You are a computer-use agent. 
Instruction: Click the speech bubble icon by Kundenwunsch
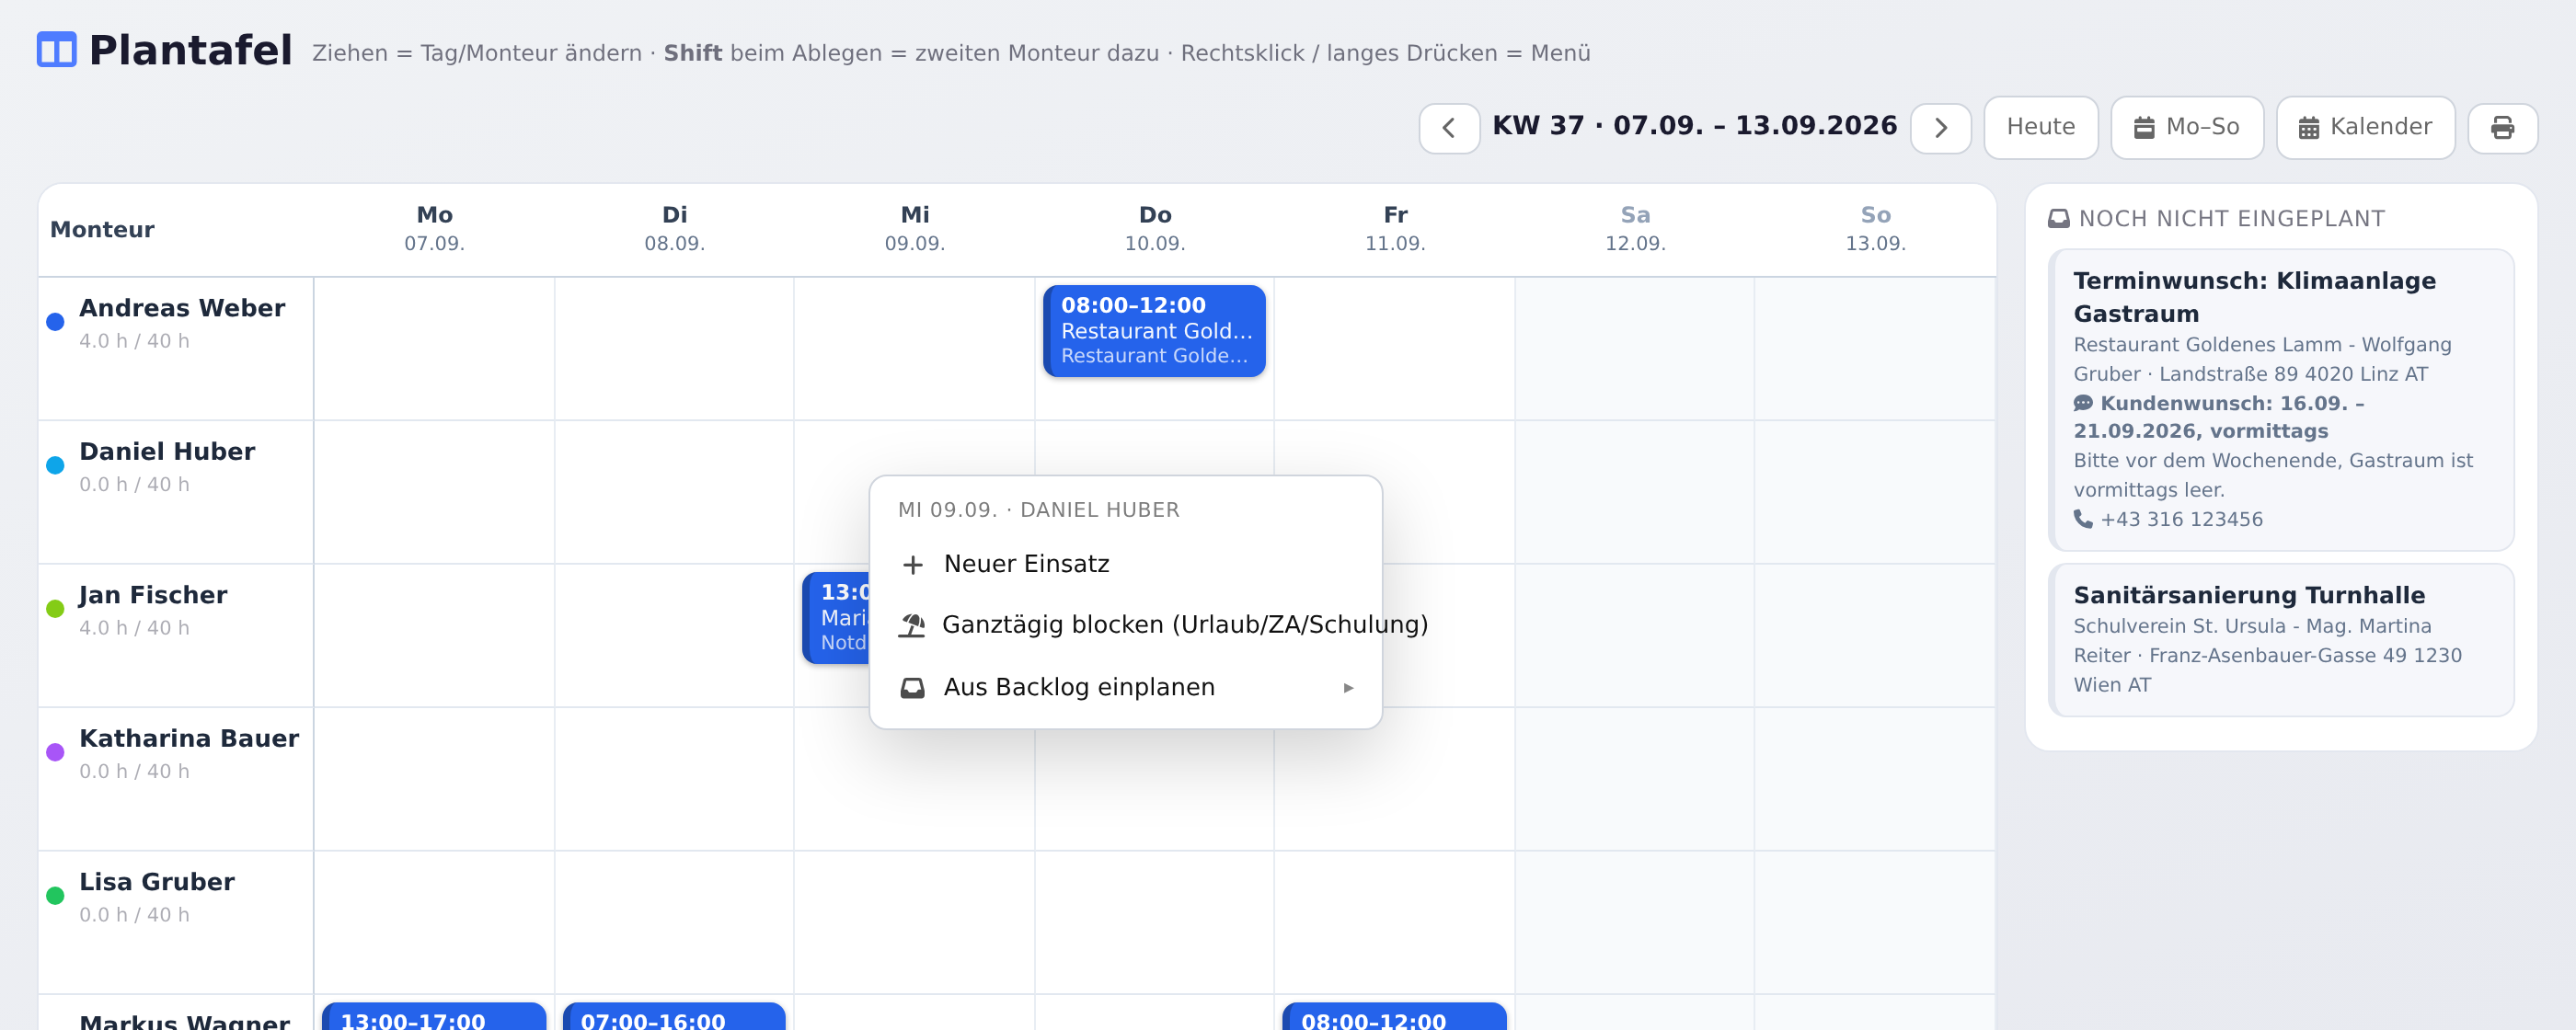click(x=2083, y=403)
